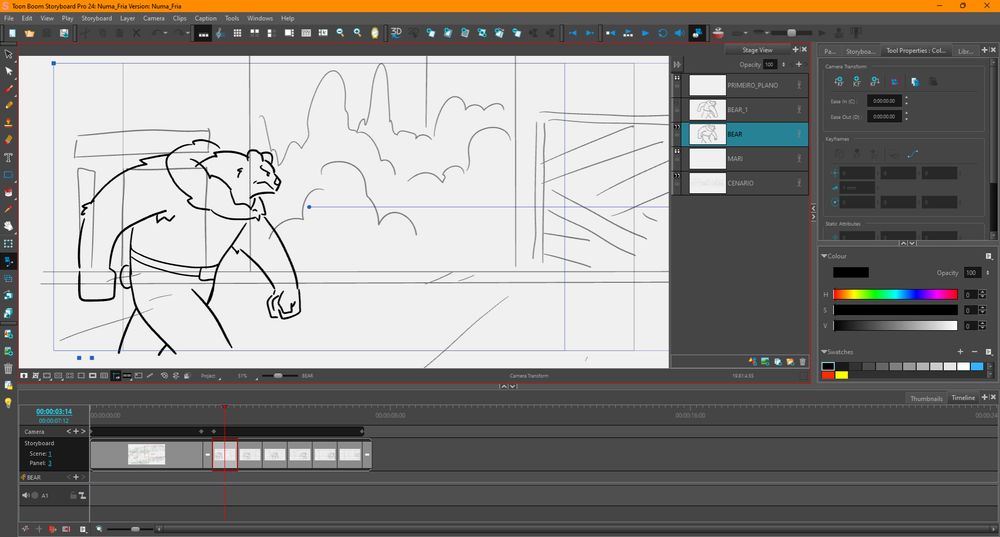Add a new layer with the plus button
The image size is (1000, 537).
click(x=798, y=64)
